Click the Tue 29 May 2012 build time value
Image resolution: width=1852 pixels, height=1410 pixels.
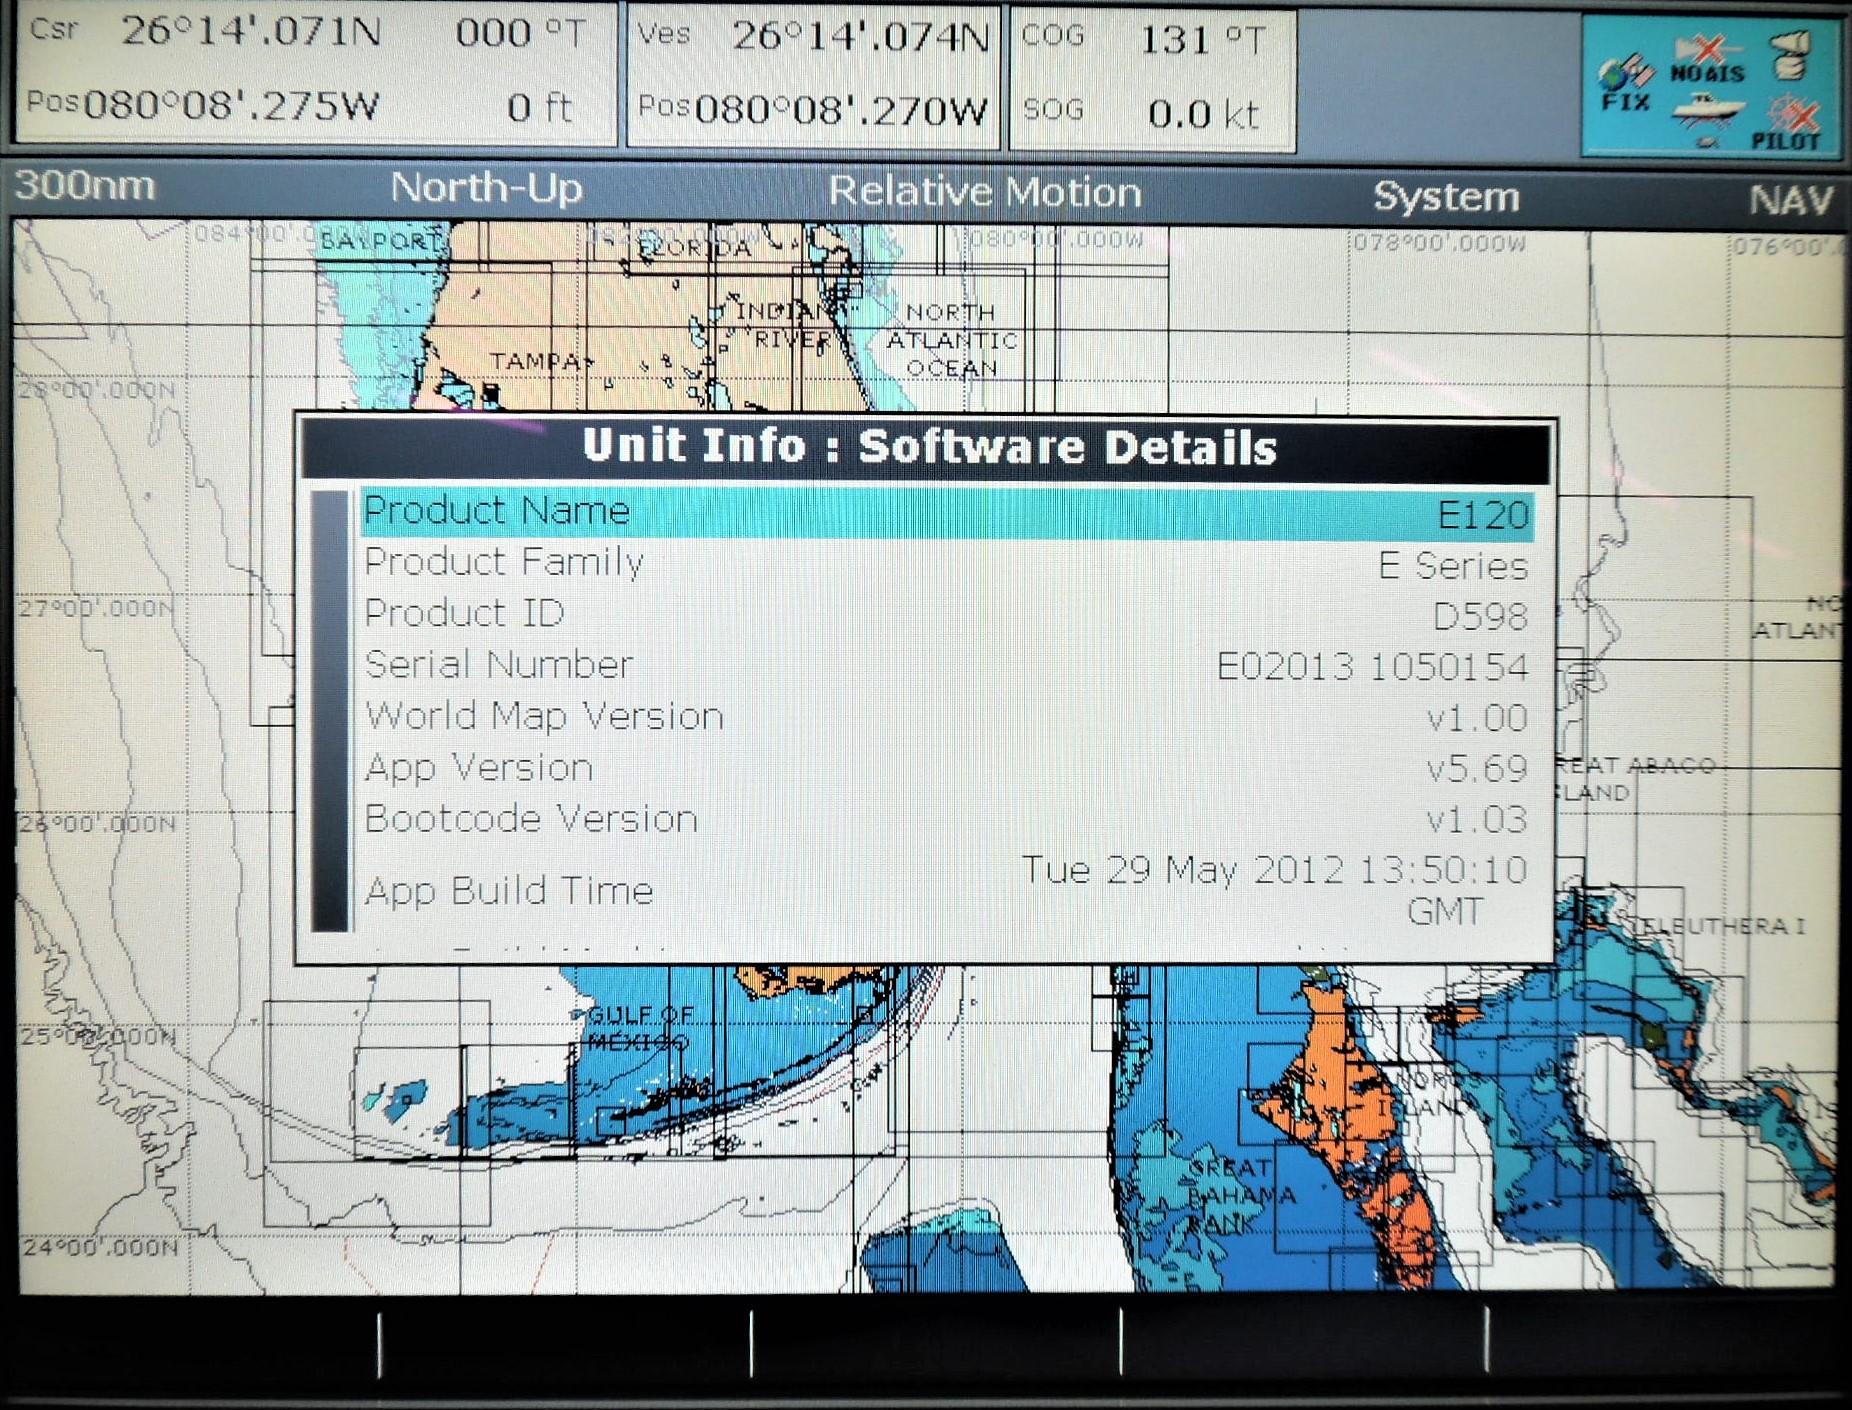click(1274, 890)
